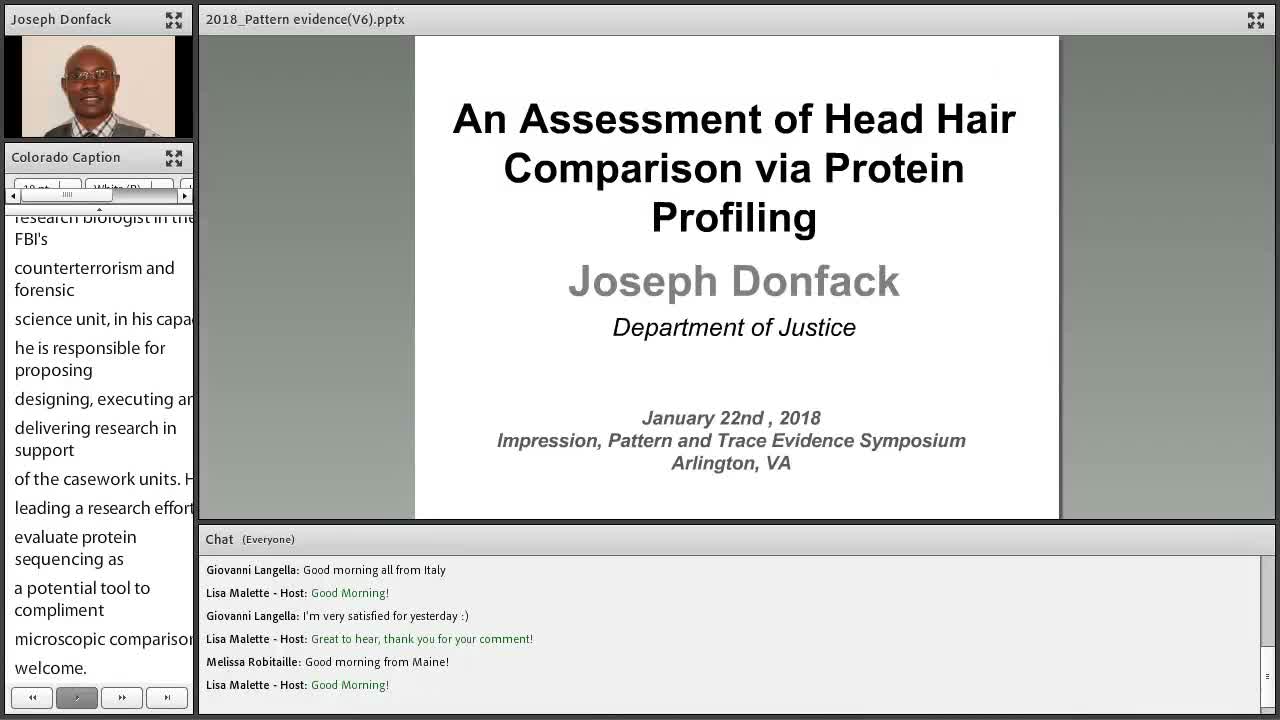The image size is (1280, 720).
Task: Click the '(Everyone)' chat audience label
Action: pos(268,540)
